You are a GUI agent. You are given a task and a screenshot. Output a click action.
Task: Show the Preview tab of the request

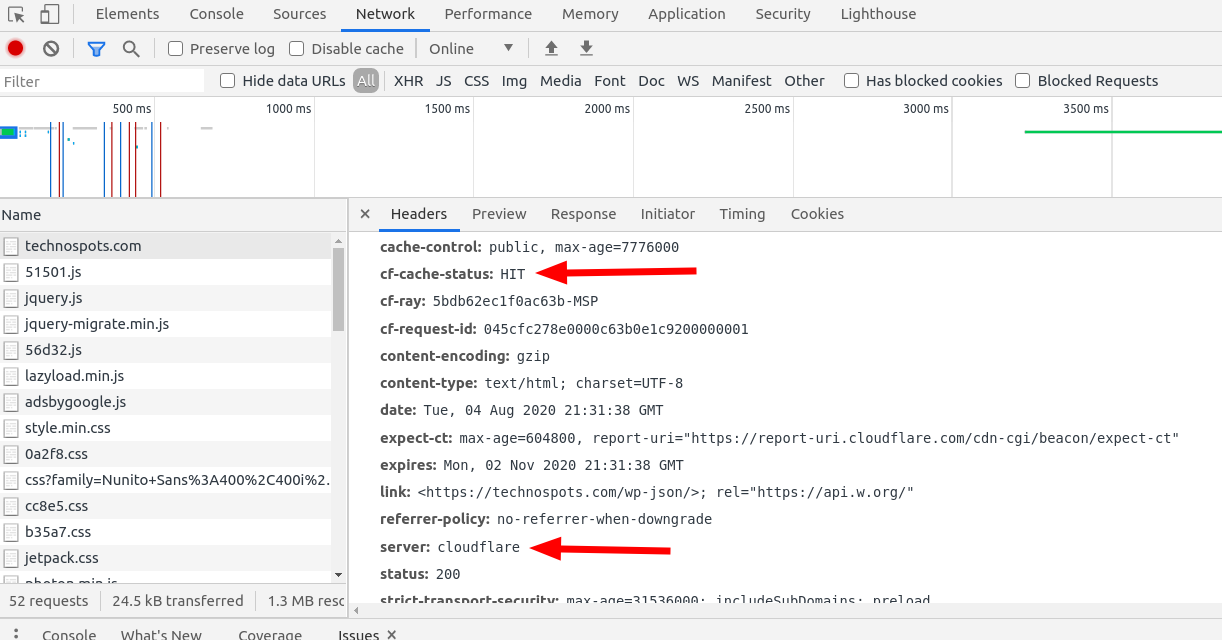click(499, 214)
